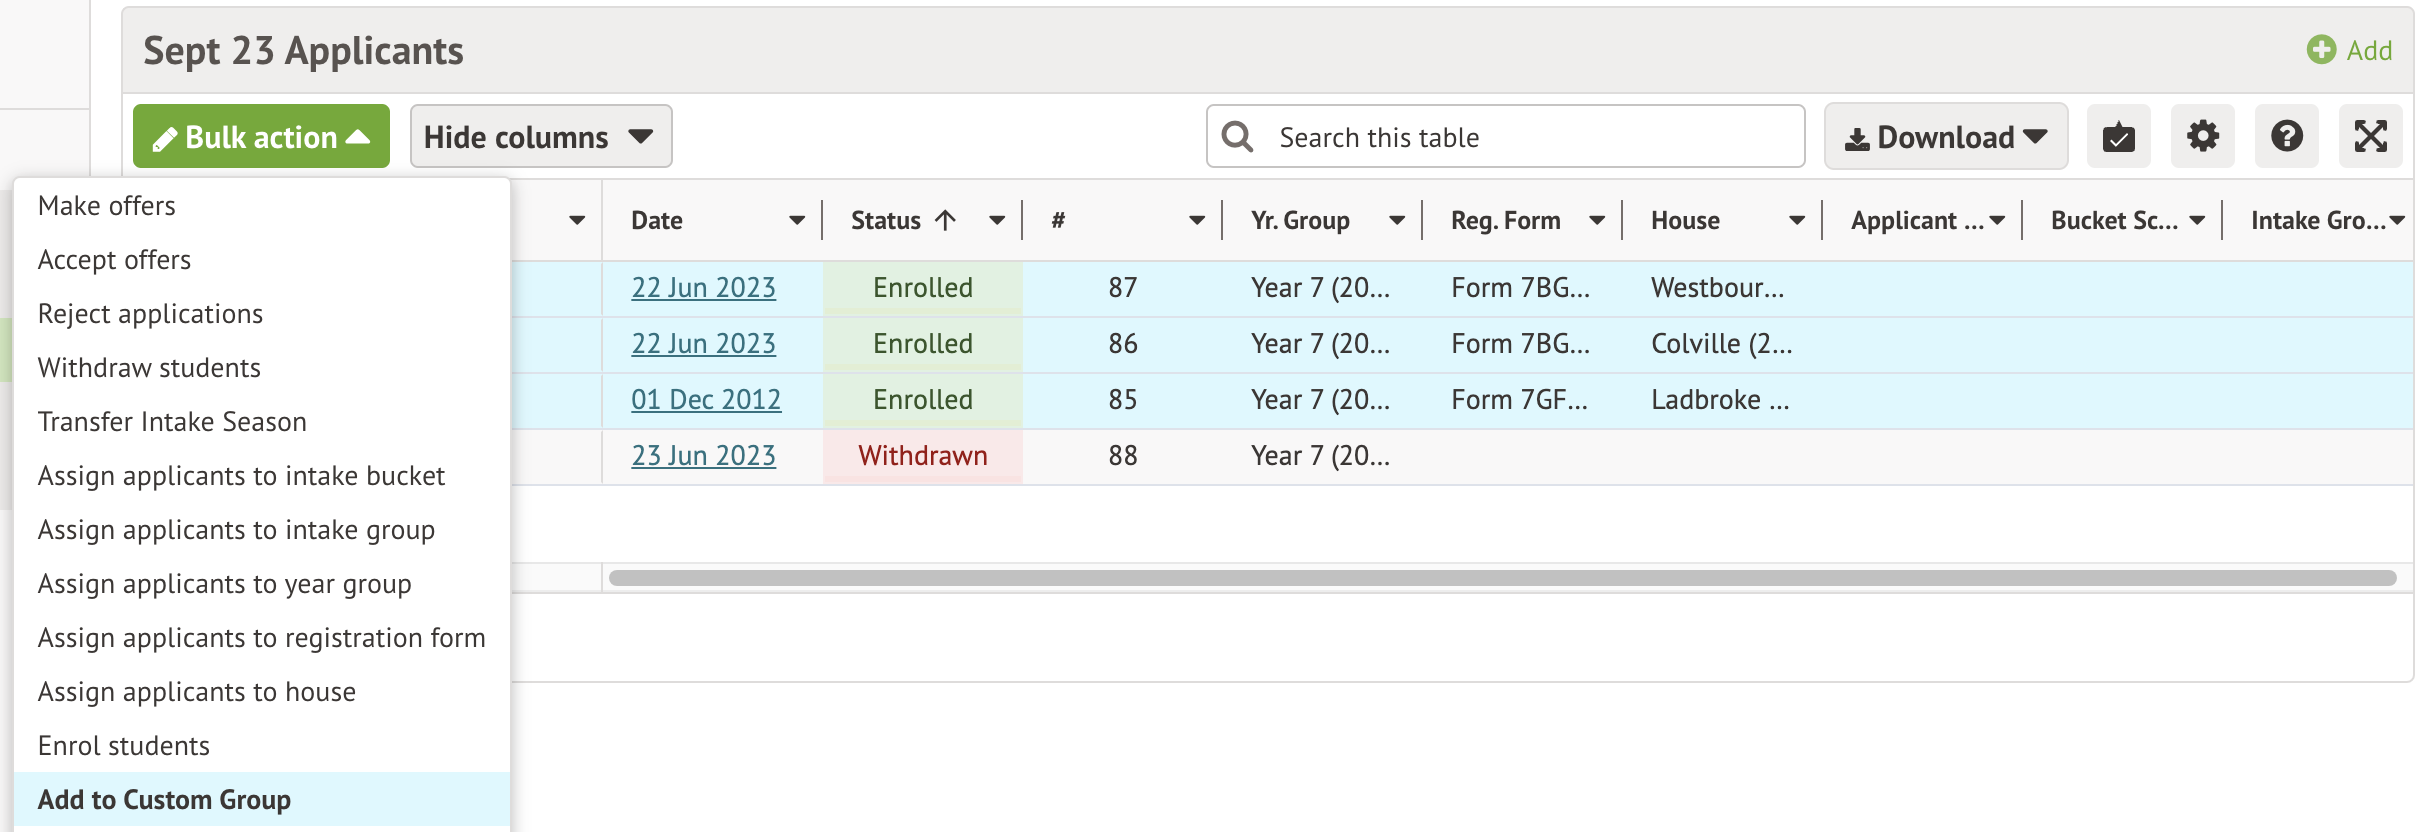Collapse the Bulk action menu
2434x832 pixels.
coord(261,137)
